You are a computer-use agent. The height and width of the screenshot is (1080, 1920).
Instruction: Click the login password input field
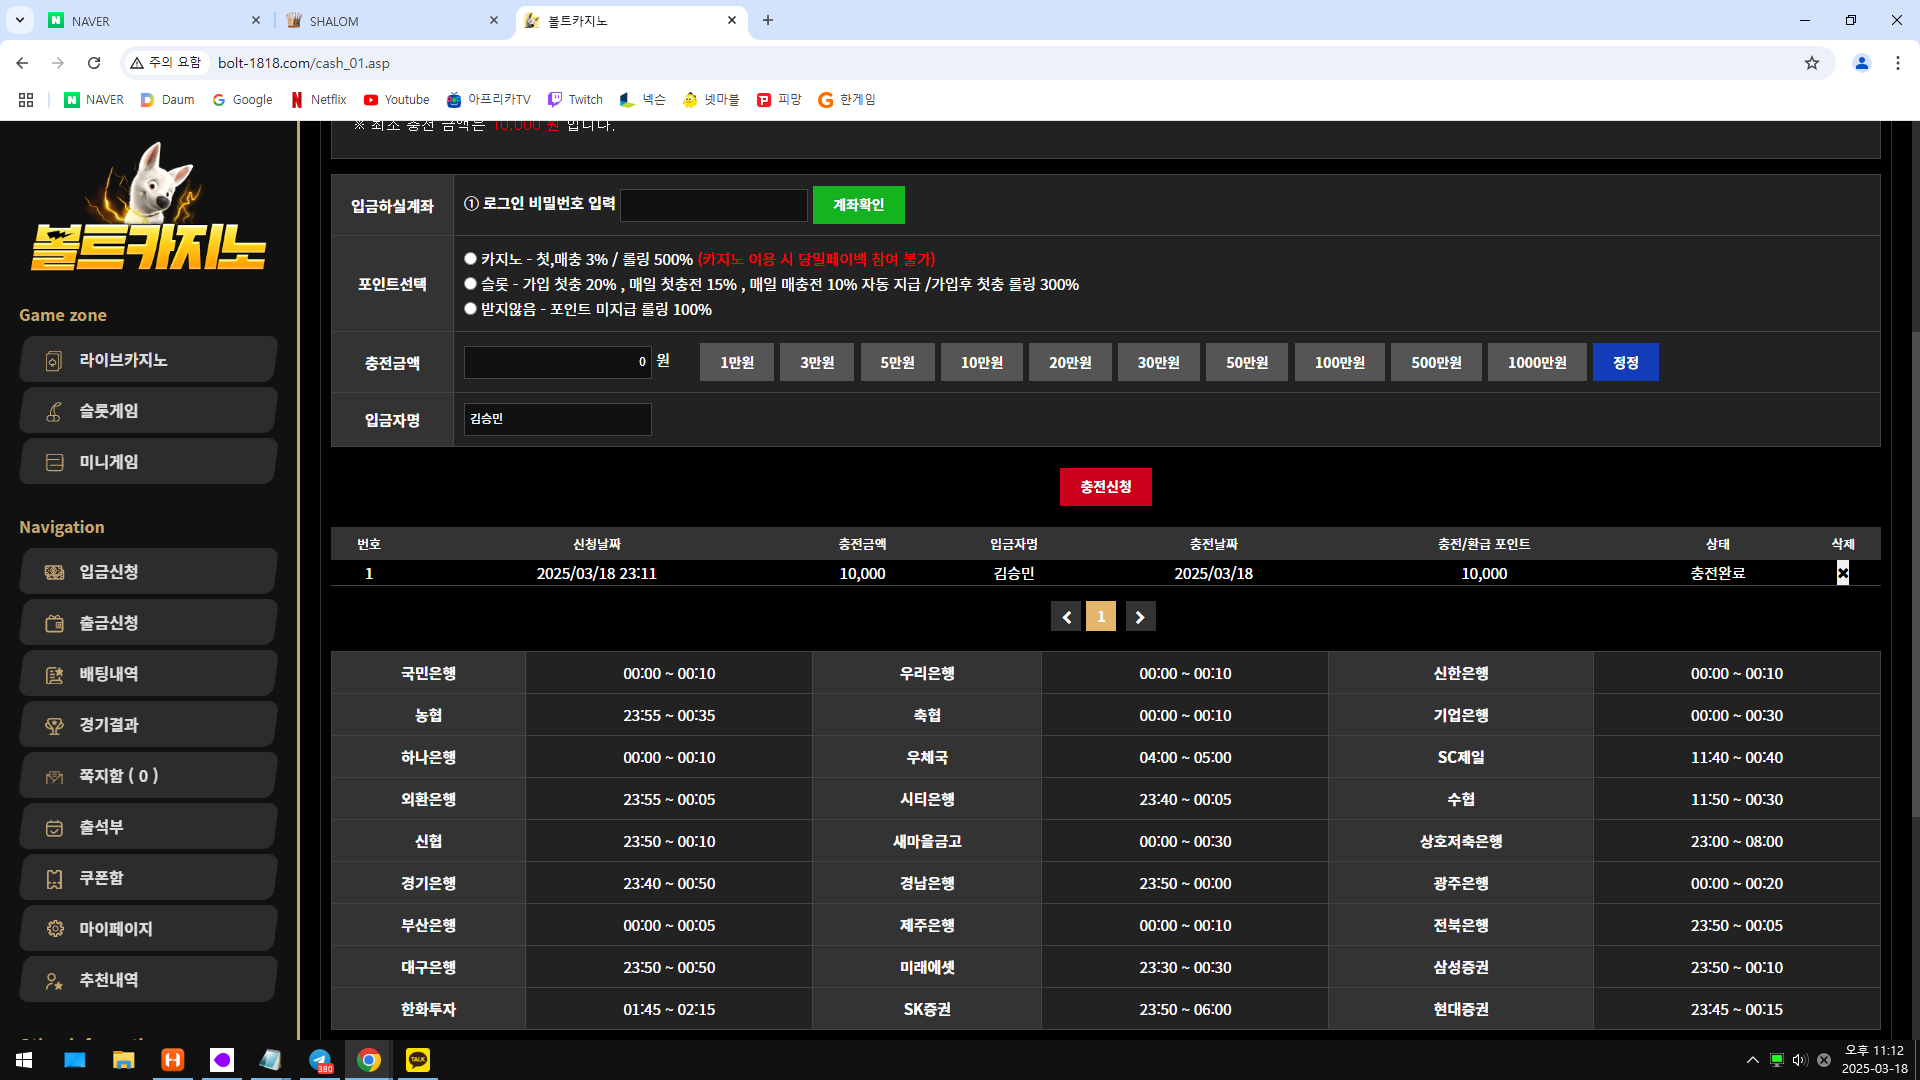pos(713,205)
